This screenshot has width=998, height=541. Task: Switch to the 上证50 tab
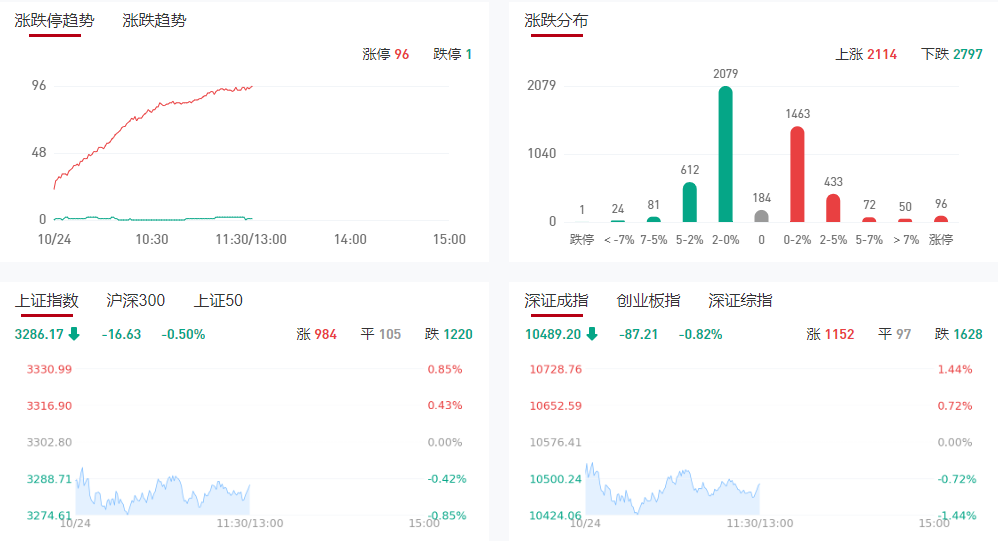click(x=218, y=300)
